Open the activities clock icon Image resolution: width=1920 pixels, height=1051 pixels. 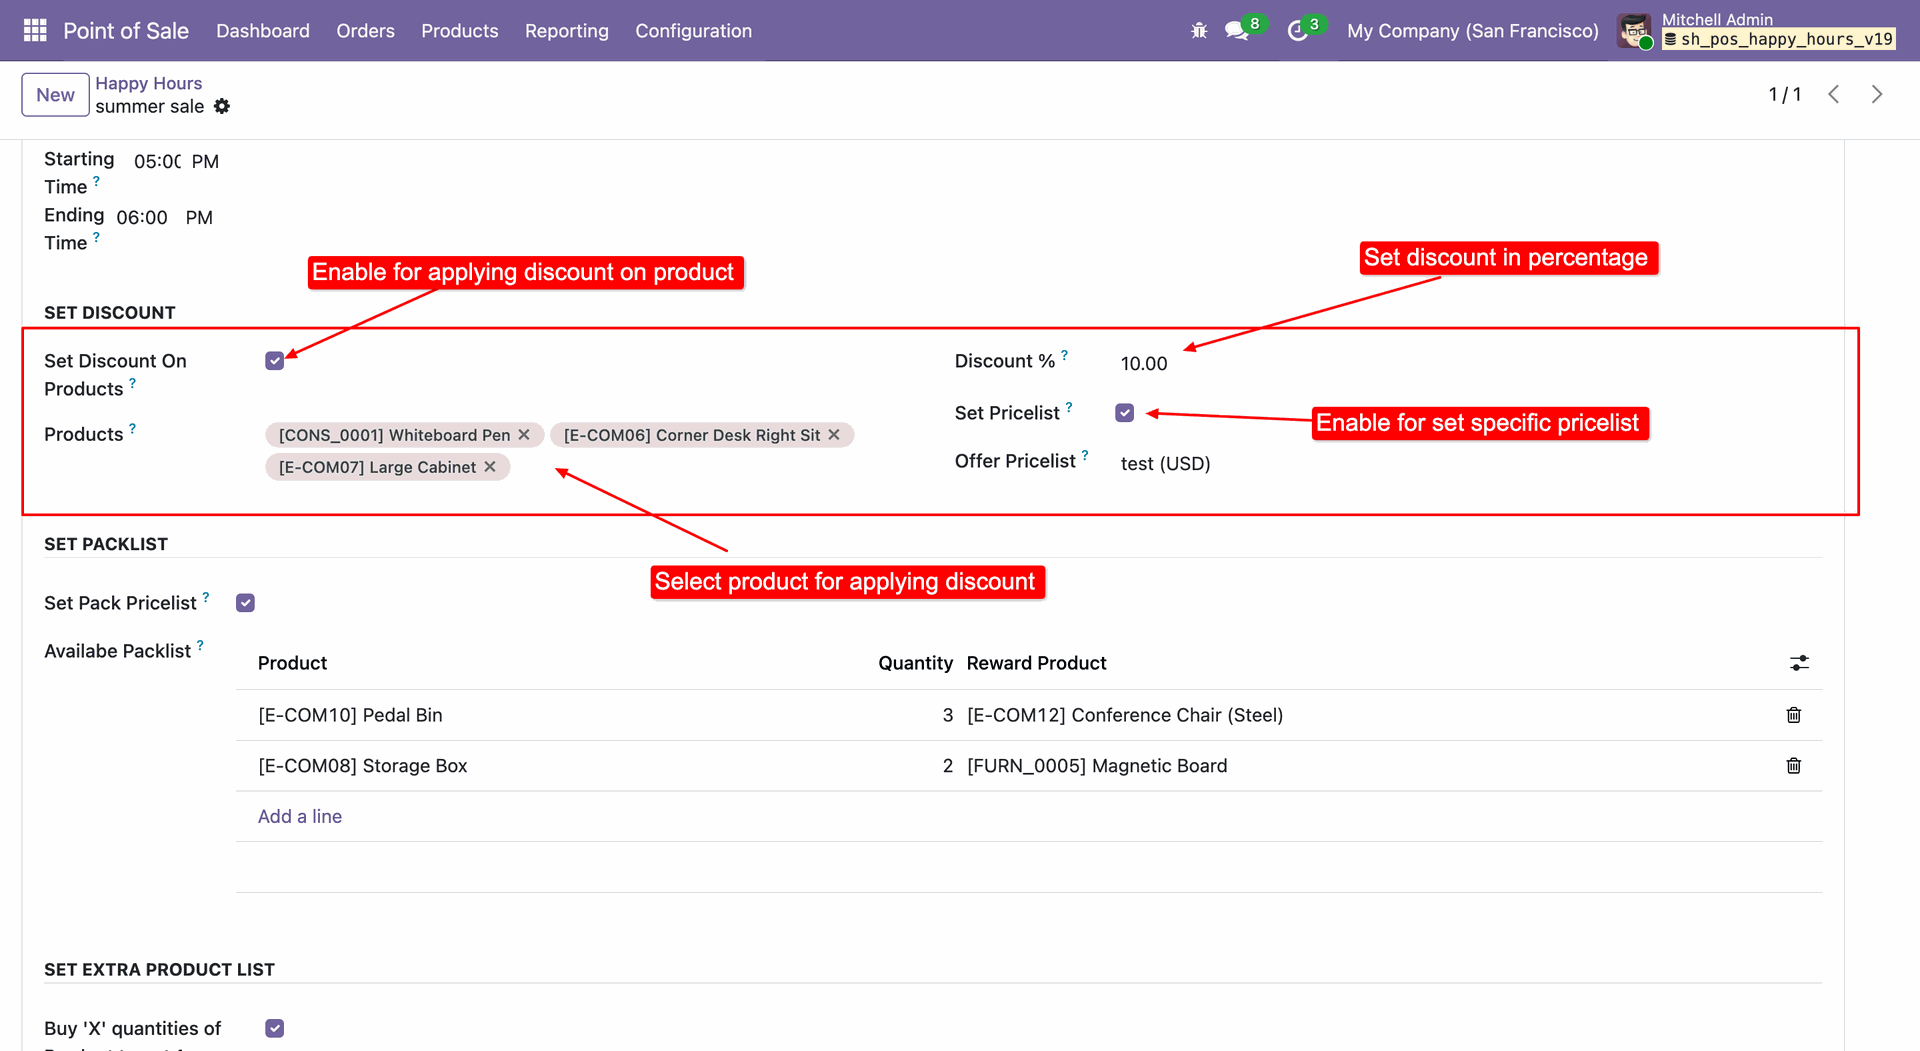click(x=1297, y=31)
